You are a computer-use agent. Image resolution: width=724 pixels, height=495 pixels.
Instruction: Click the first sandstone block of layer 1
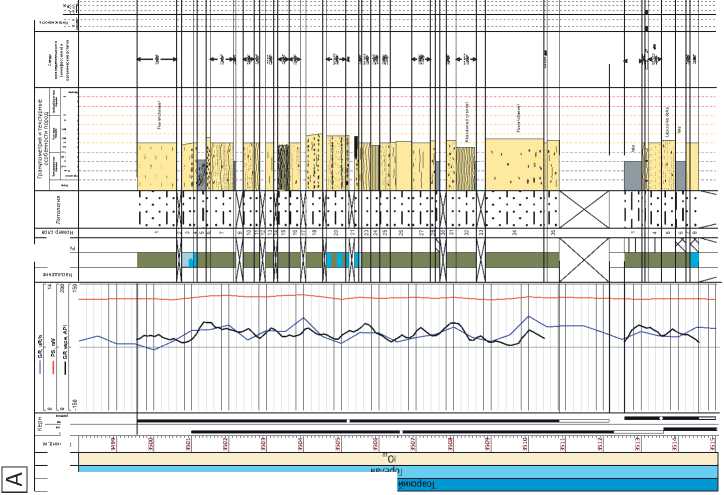(x=157, y=166)
